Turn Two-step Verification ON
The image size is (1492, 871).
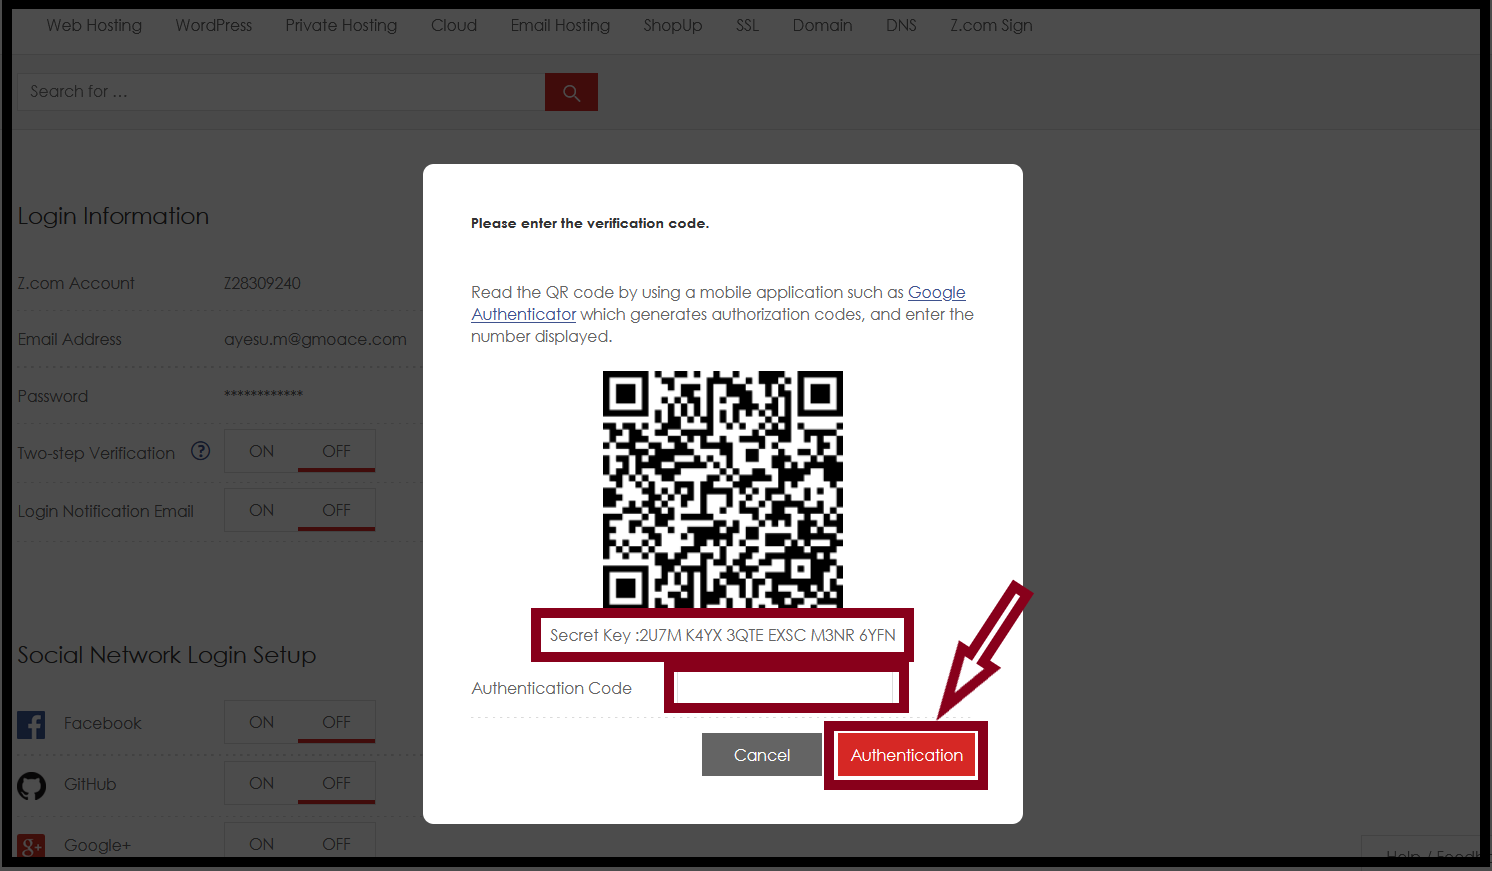pyautogui.click(x=262, y=451)
